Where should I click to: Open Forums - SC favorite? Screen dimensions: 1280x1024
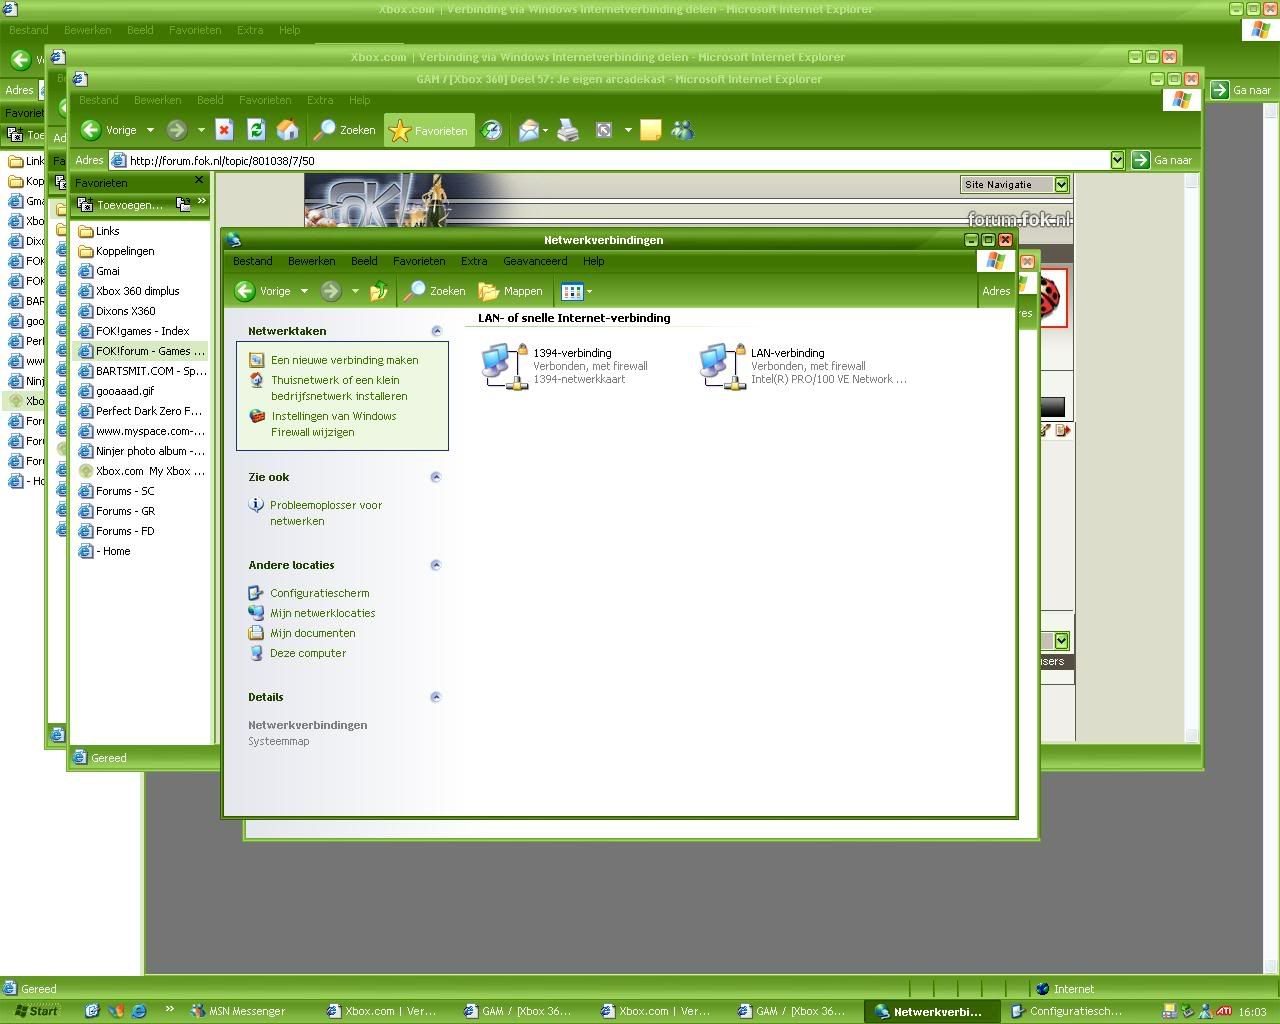[x=116, y=491]
